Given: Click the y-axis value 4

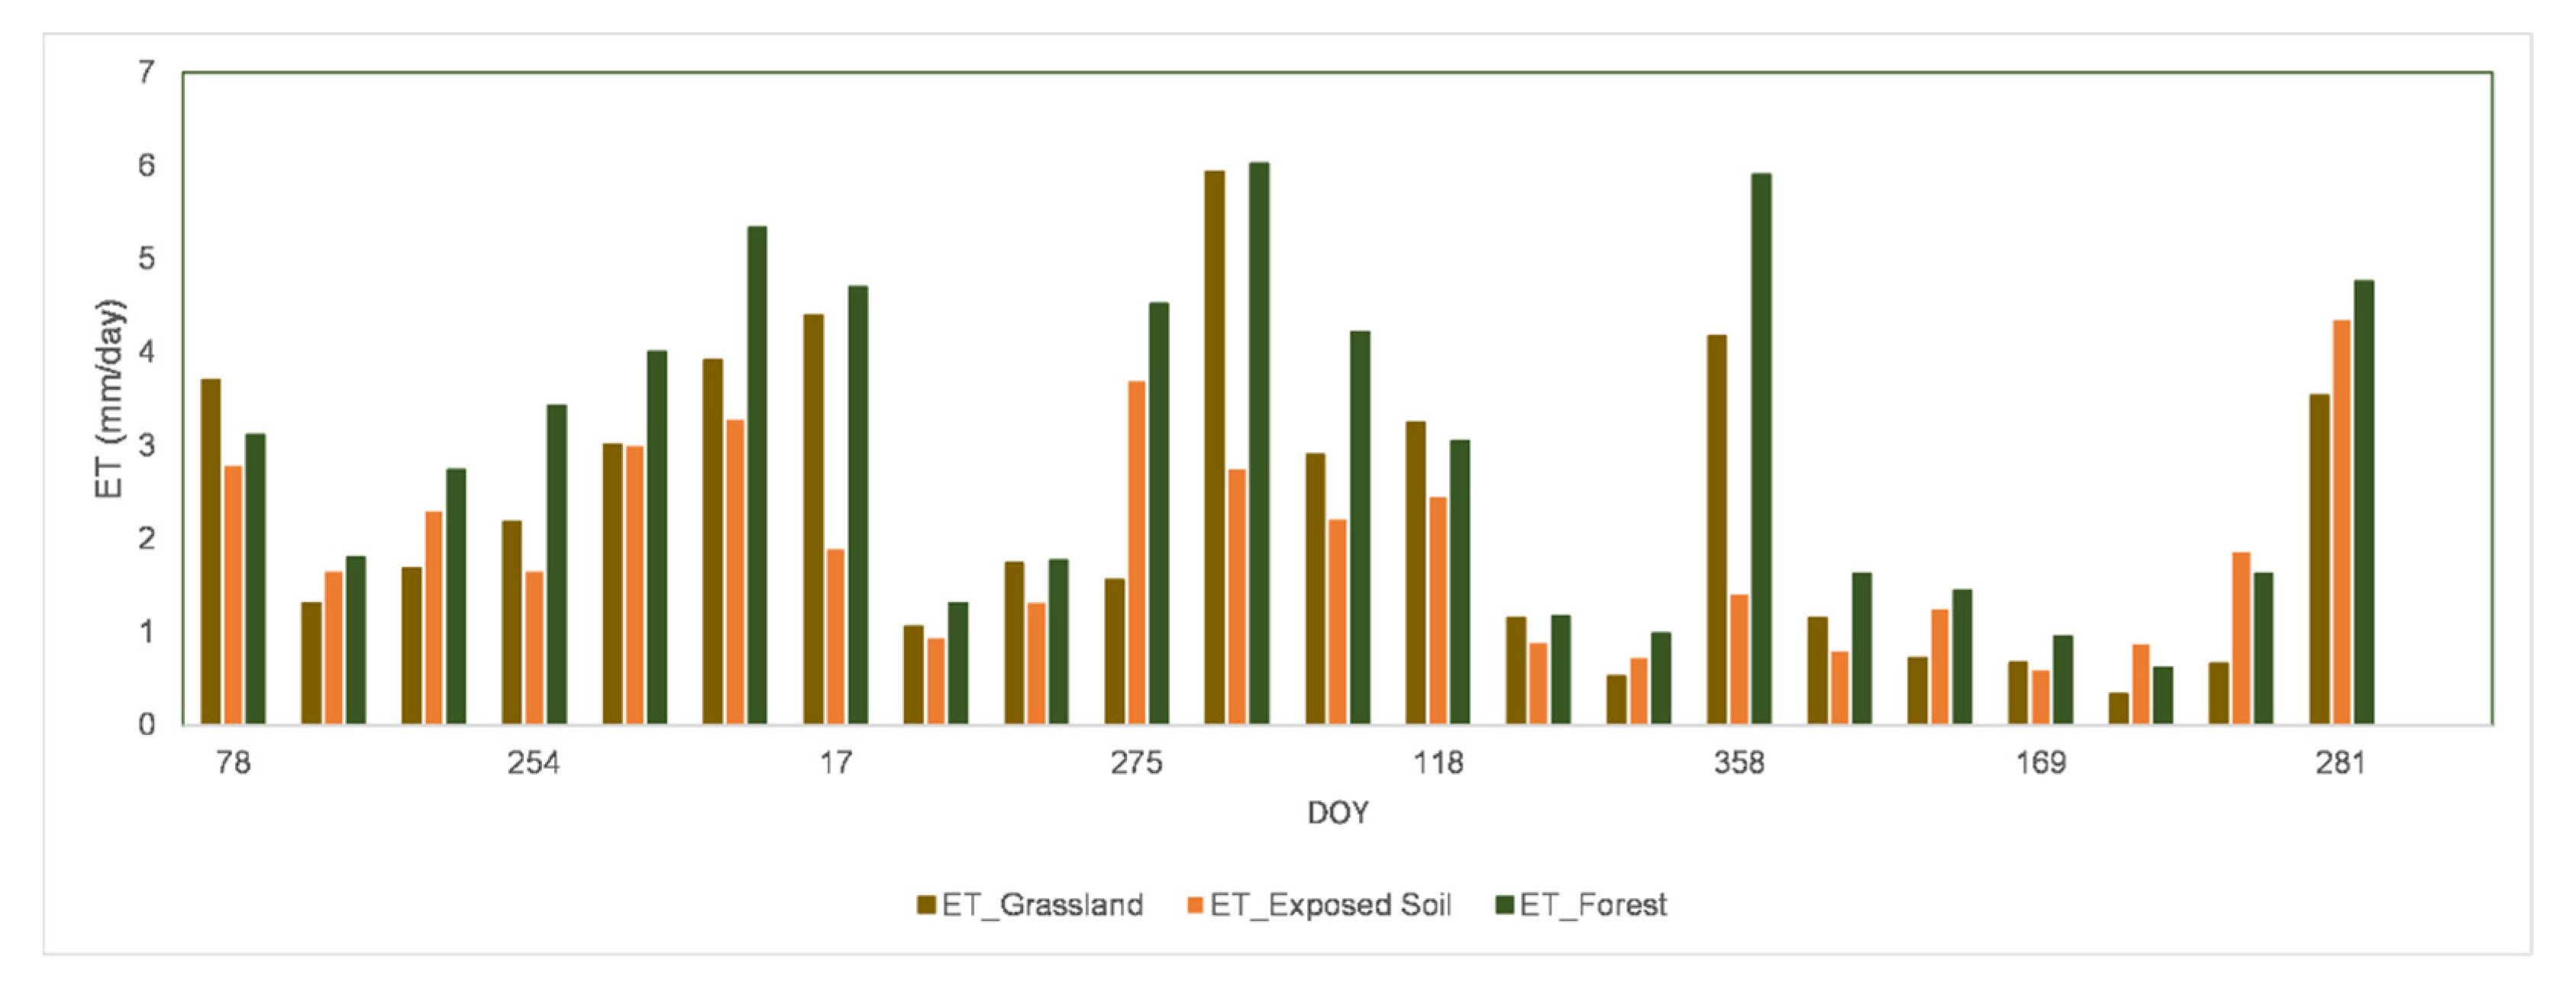Looking at the screenshot, I should (x=147, y=351).
